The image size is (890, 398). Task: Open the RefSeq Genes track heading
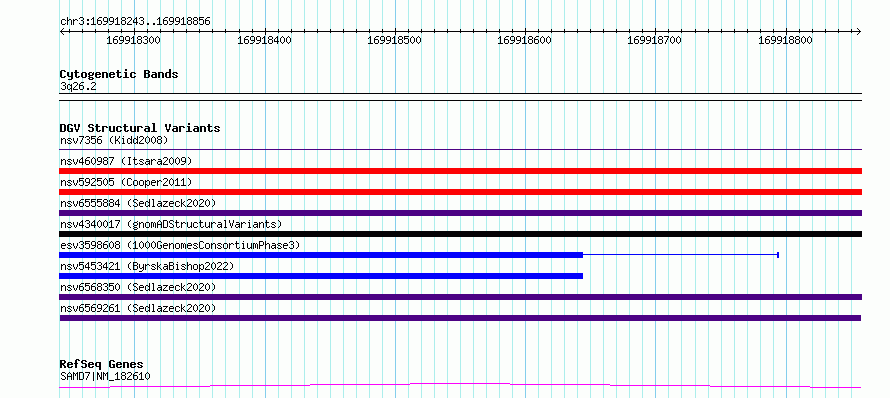(x=101, y=365)
